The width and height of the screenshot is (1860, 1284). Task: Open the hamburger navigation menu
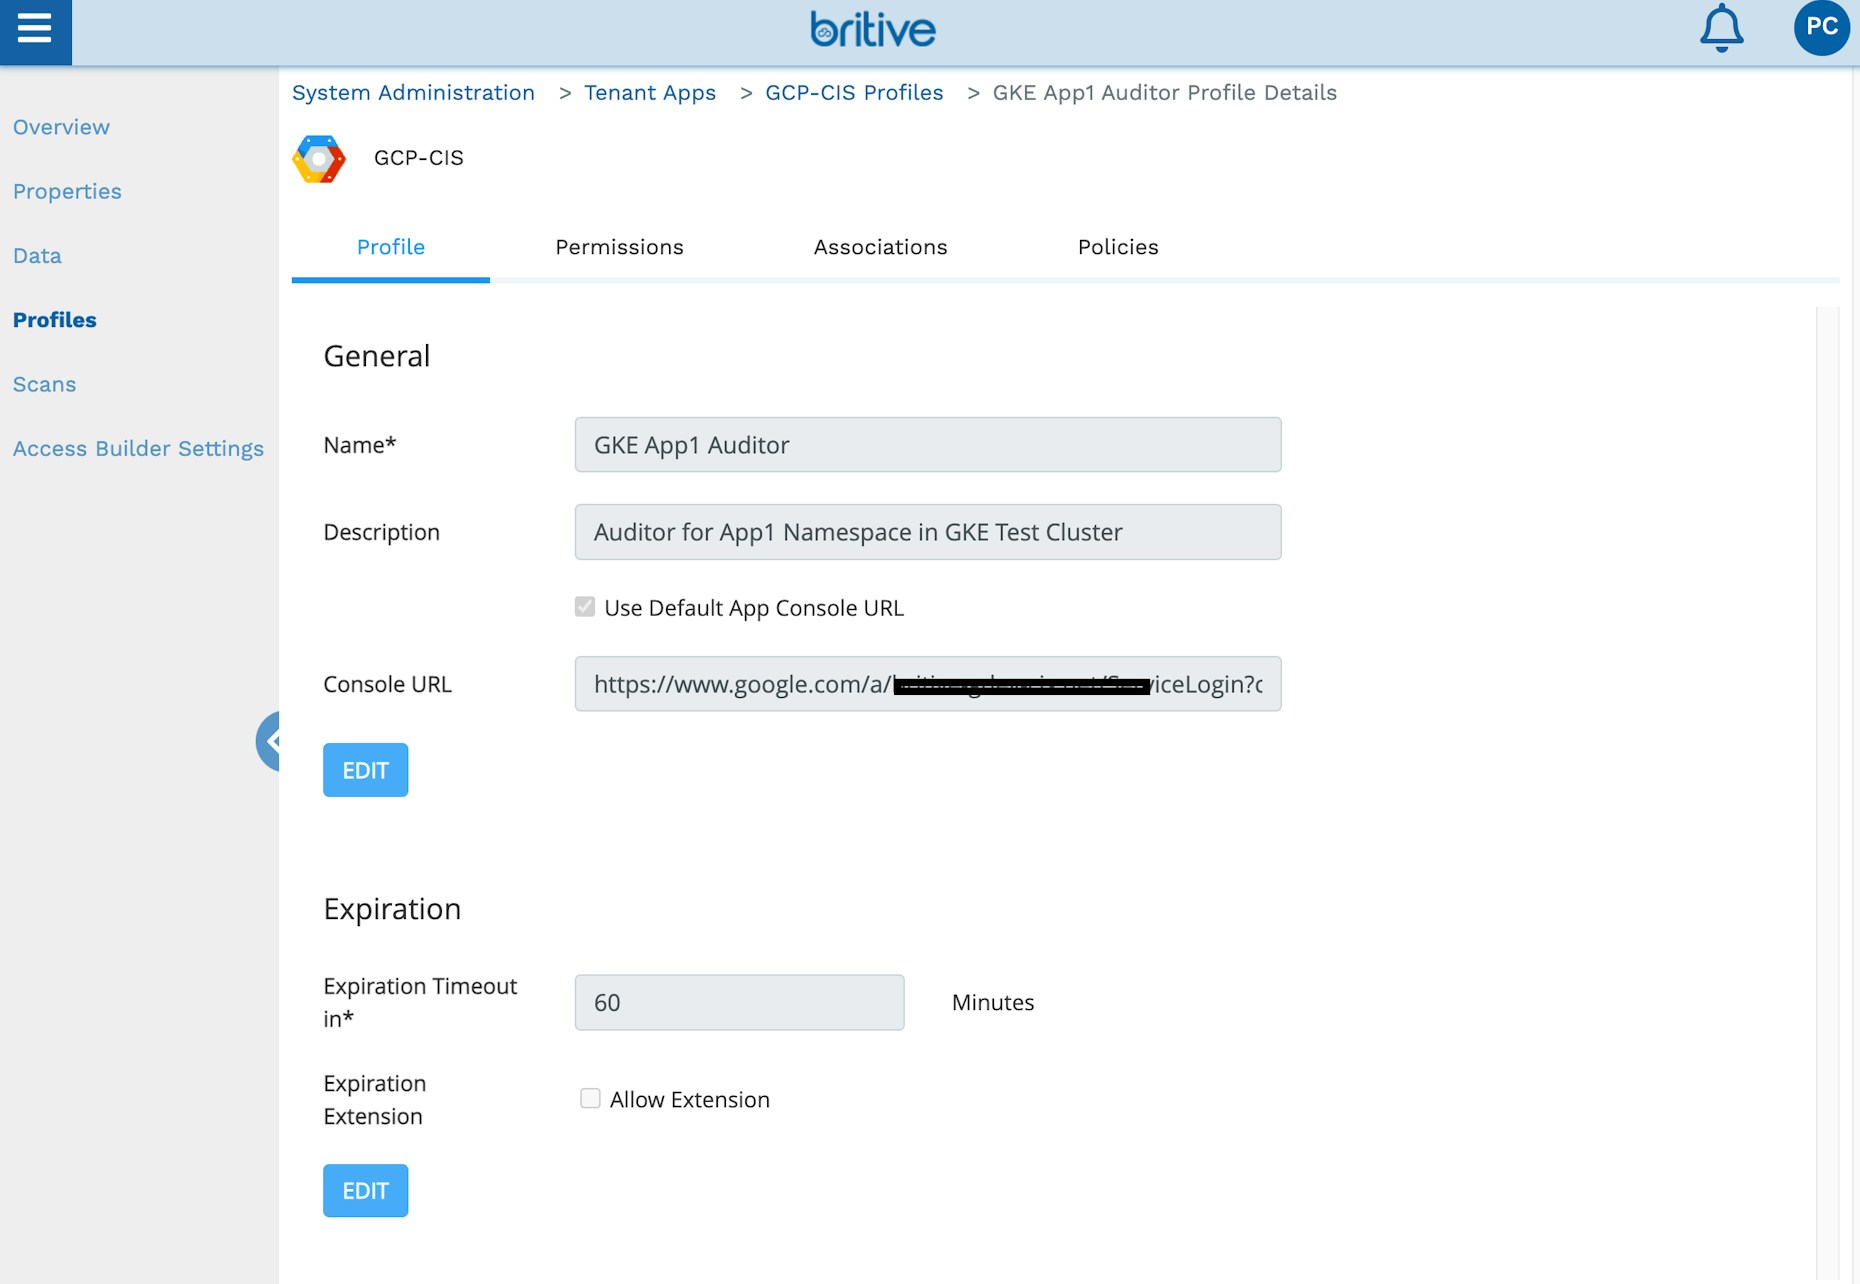pos(35,31)
